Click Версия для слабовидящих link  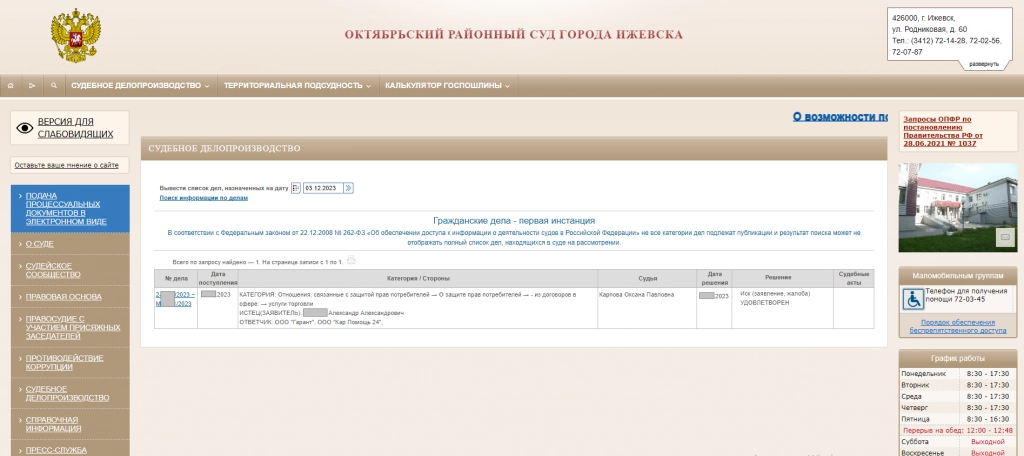point(75,128)
